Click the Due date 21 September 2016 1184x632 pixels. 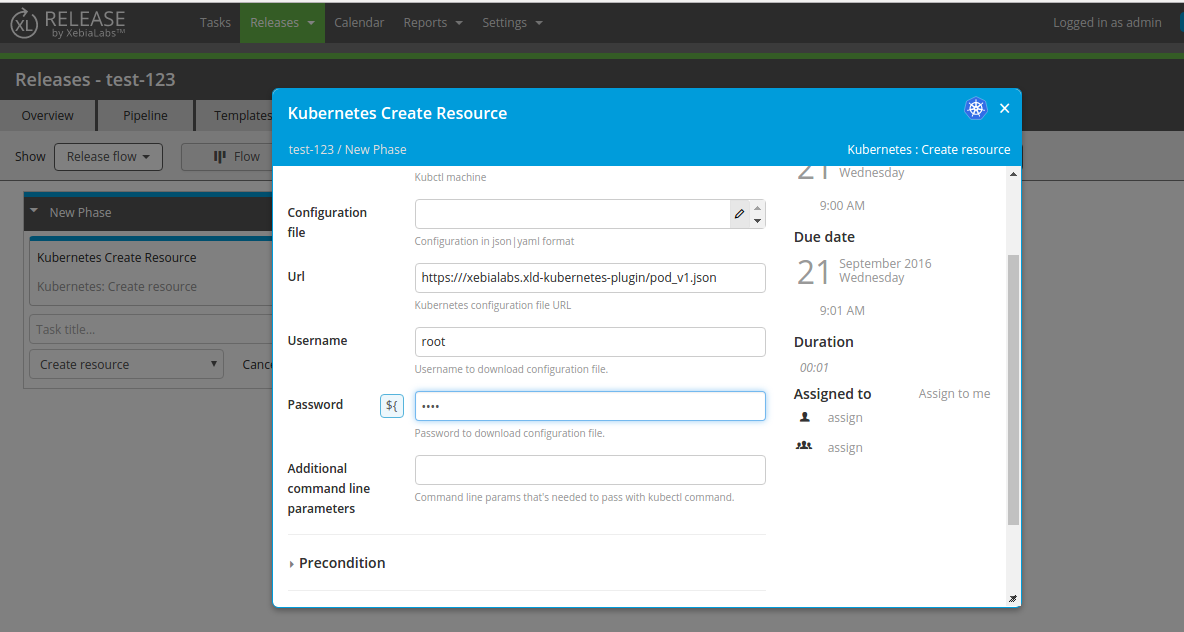point(864,271)
